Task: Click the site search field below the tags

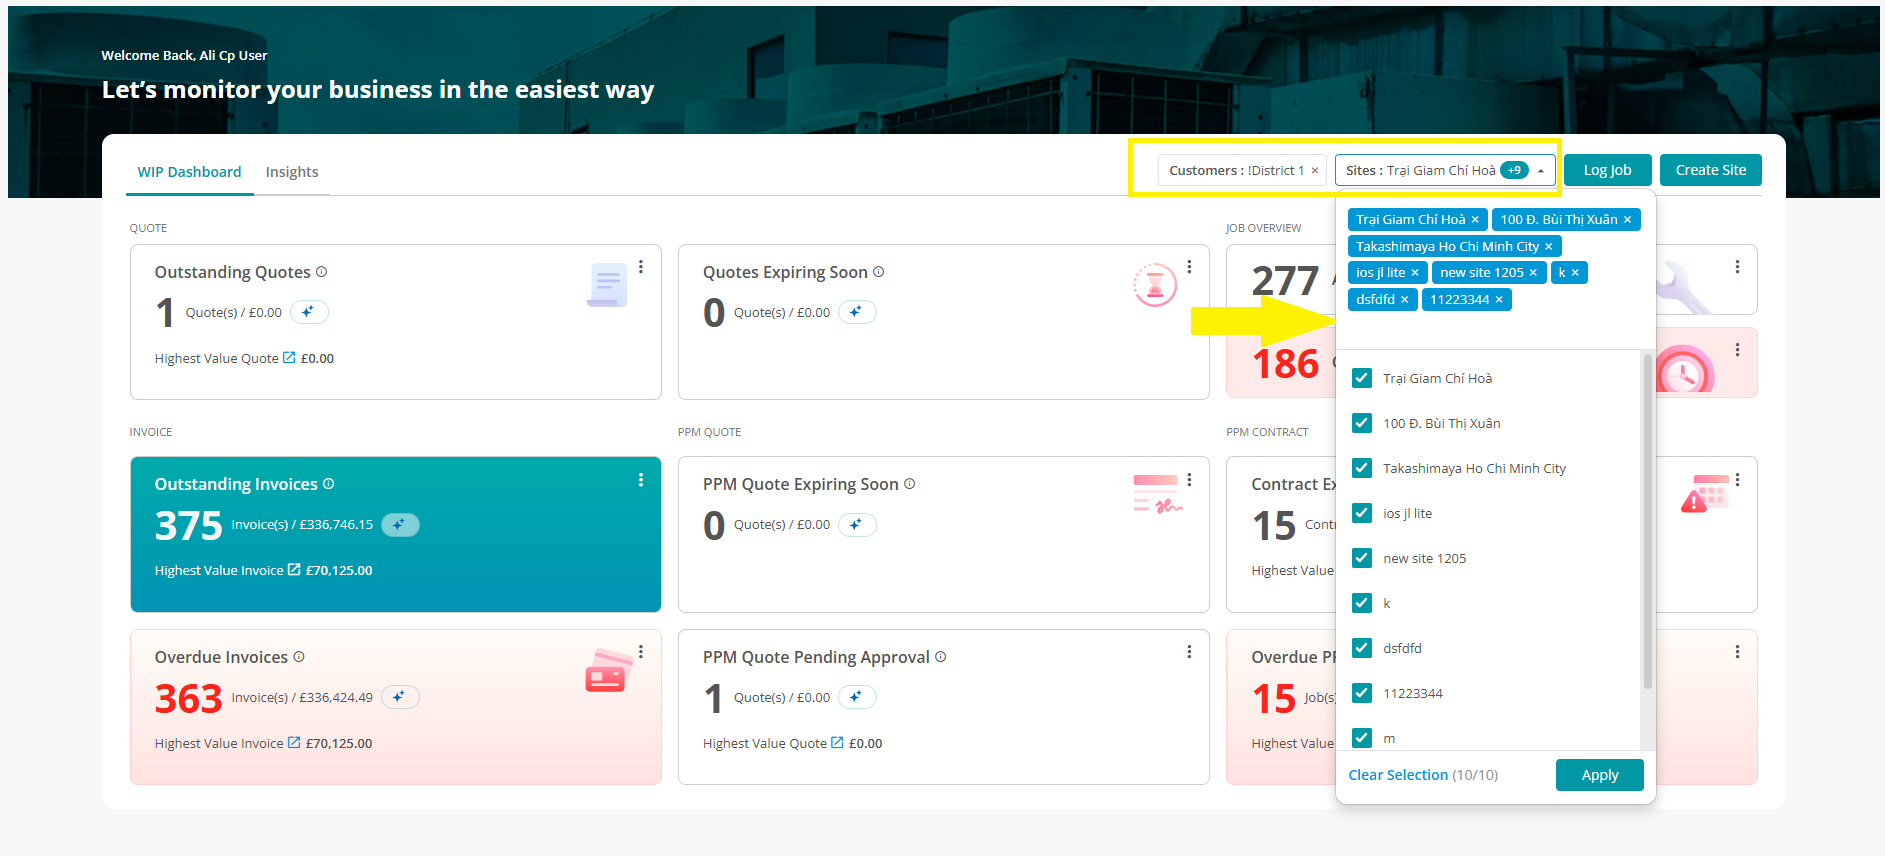Action: coord(1494,328)
